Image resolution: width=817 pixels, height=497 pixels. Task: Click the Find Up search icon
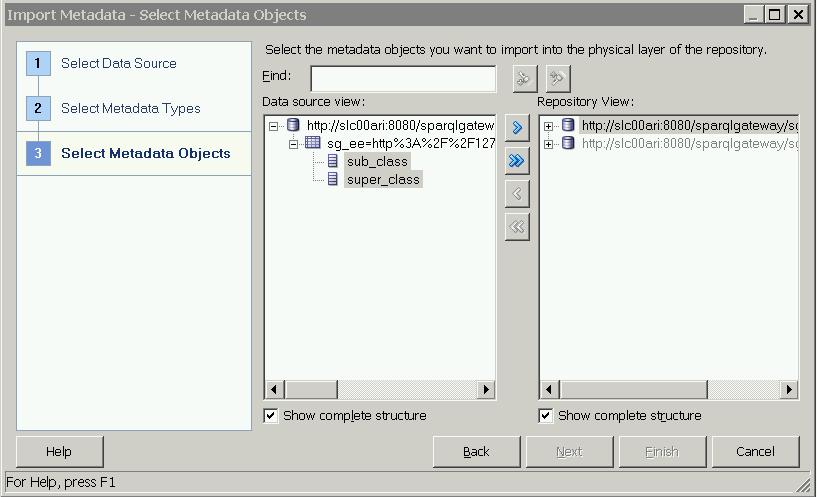[558, 79]
